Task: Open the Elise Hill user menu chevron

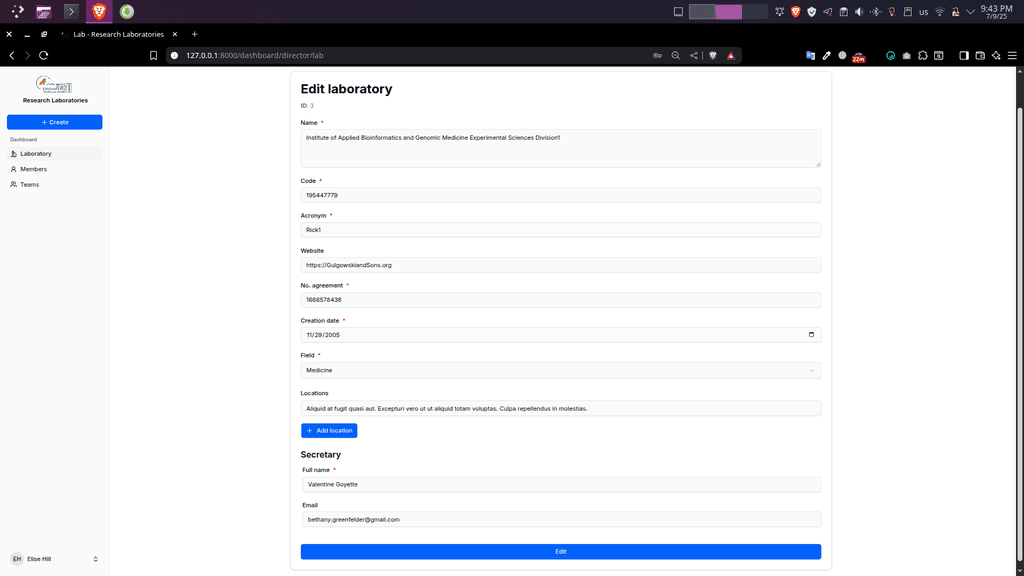Action: point(95,559)
